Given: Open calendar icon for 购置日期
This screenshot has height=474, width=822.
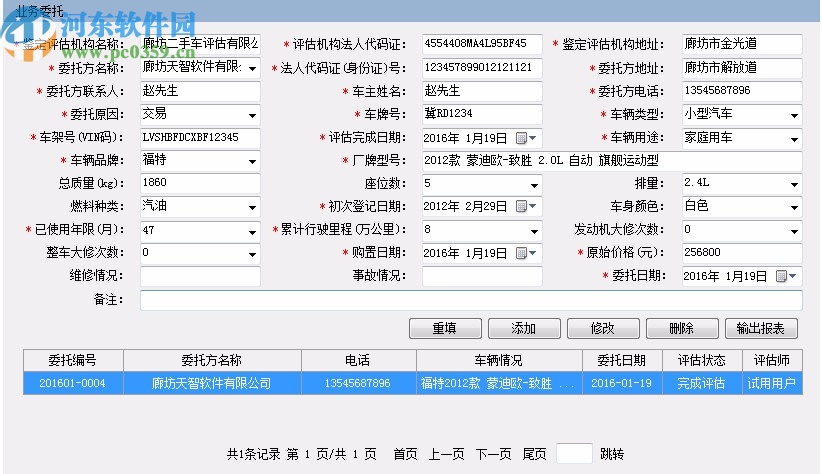Looking at the screenshot, I should coord(526,253).
